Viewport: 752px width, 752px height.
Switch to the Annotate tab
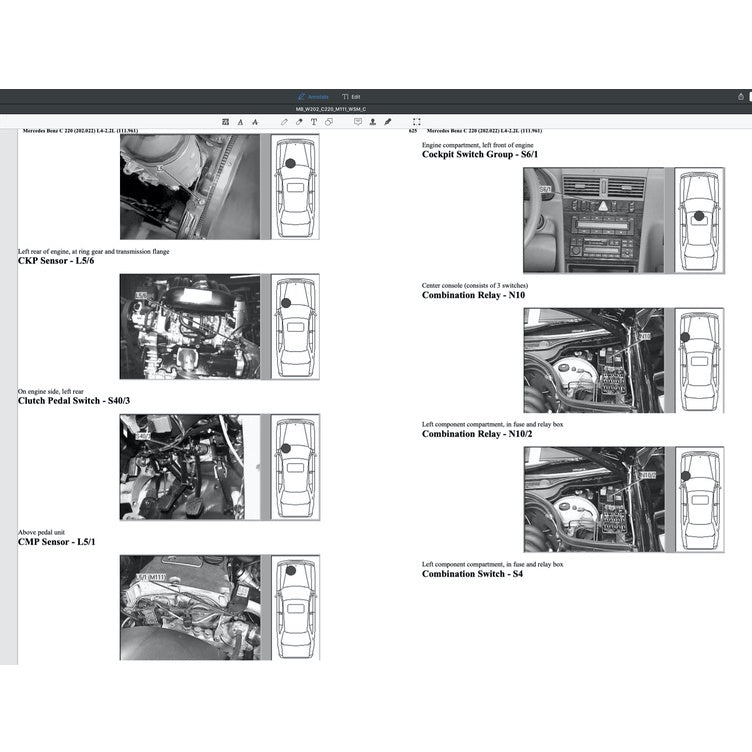click(x=313, y=97)
